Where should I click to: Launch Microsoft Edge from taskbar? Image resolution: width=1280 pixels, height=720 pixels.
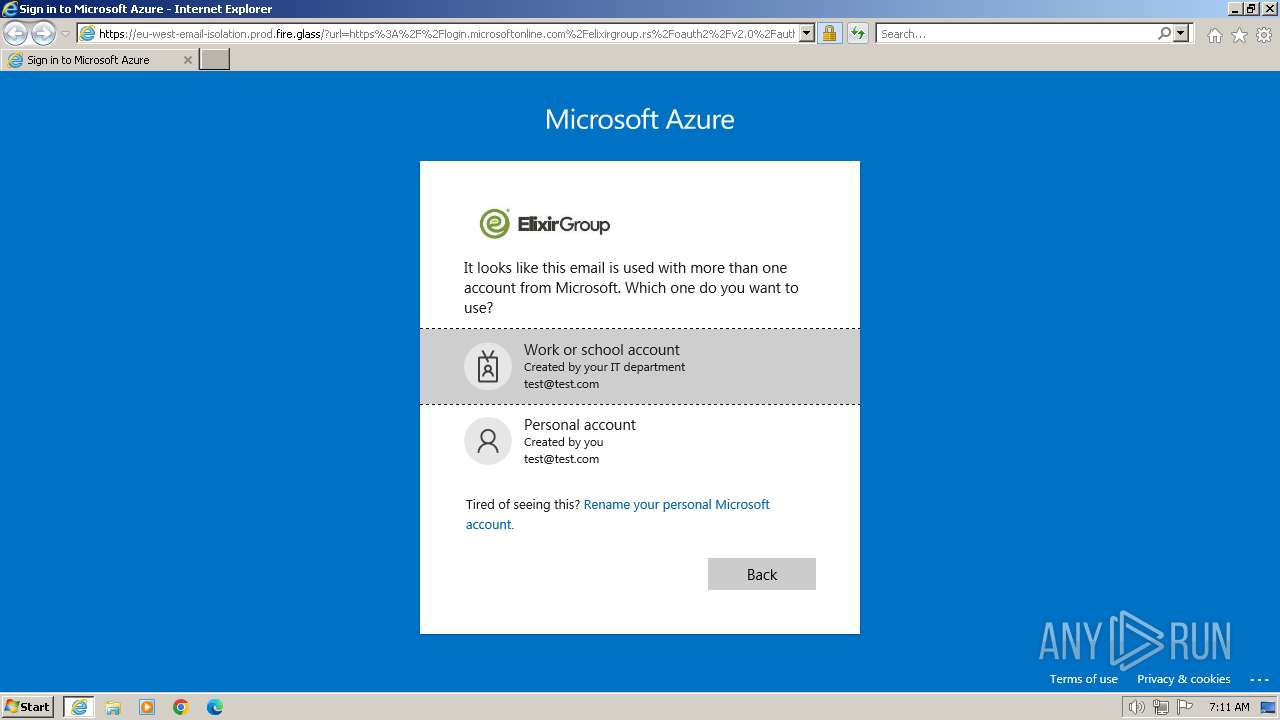pyautogui.click(x=215, y=707)
